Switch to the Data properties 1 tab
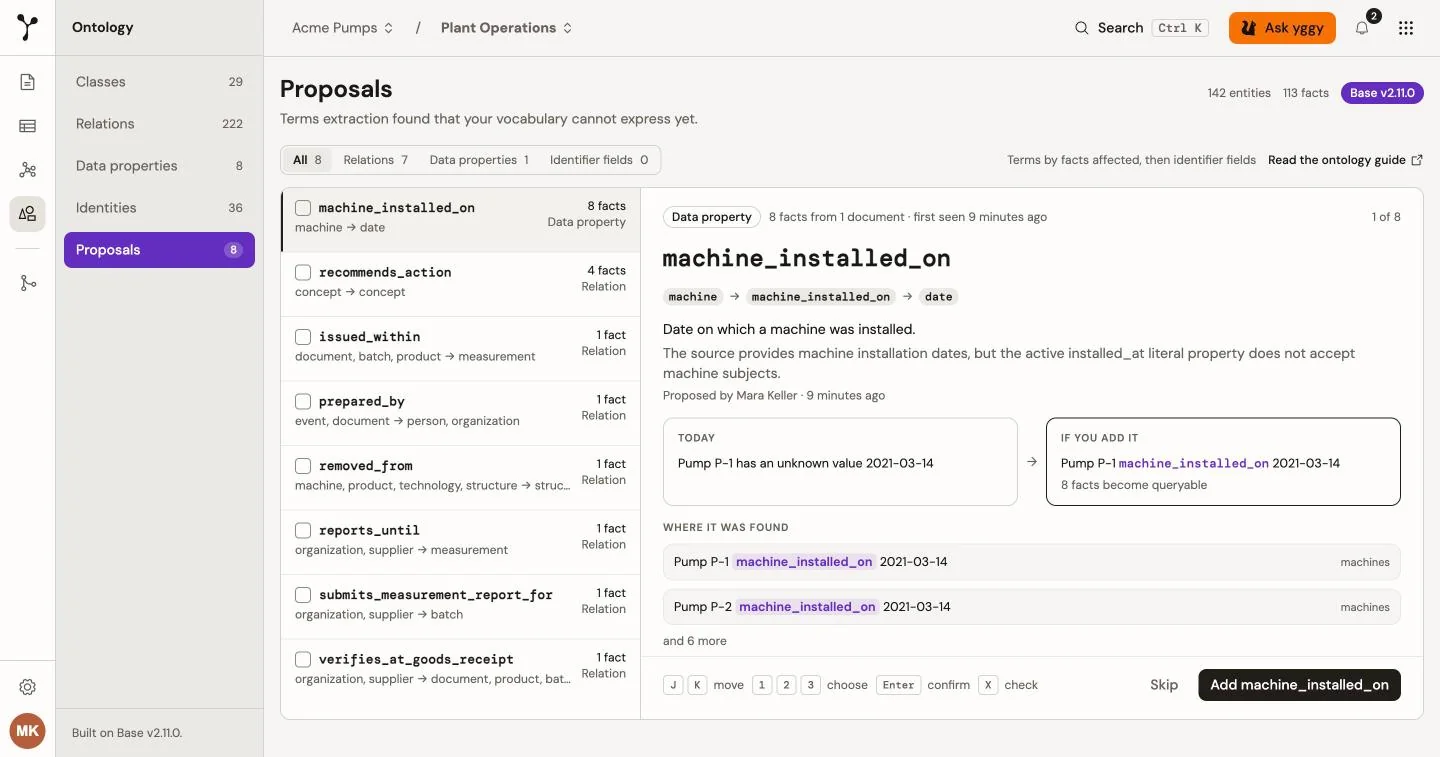The width and height of the screenshot is (1440, 757). 480,160
